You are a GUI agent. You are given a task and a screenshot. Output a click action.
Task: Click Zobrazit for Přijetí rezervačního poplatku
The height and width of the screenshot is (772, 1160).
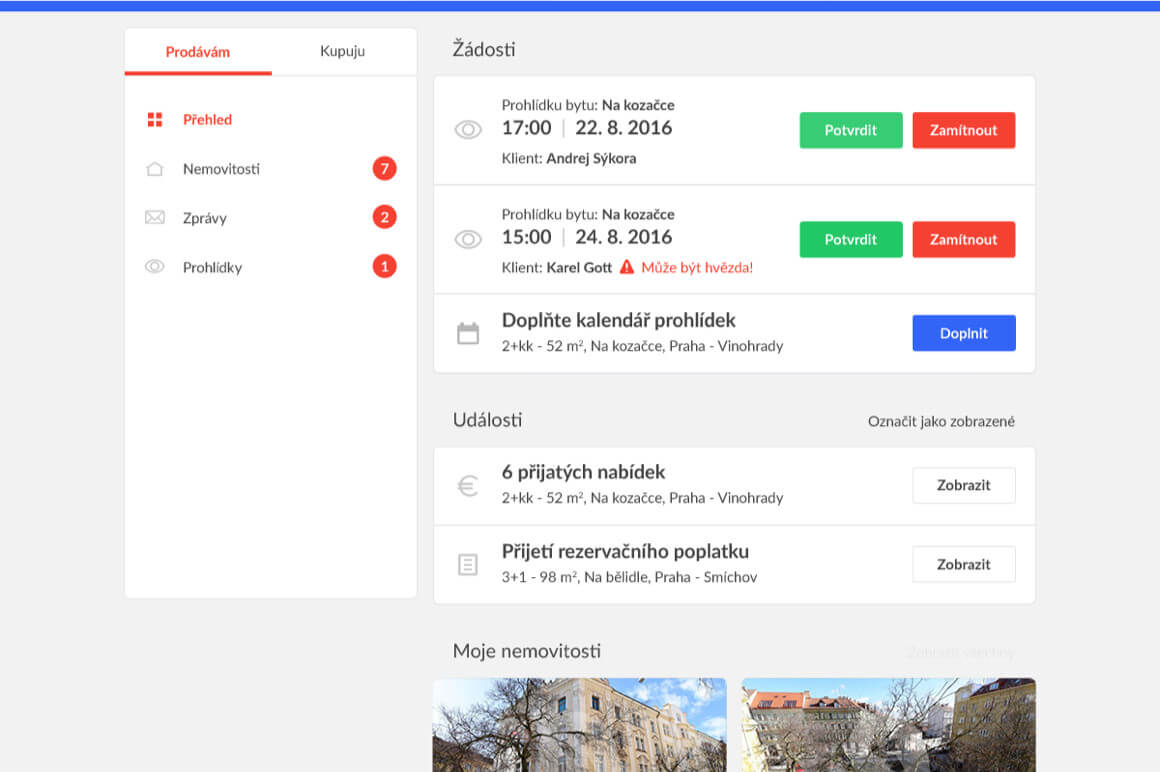tap(963, 565)
